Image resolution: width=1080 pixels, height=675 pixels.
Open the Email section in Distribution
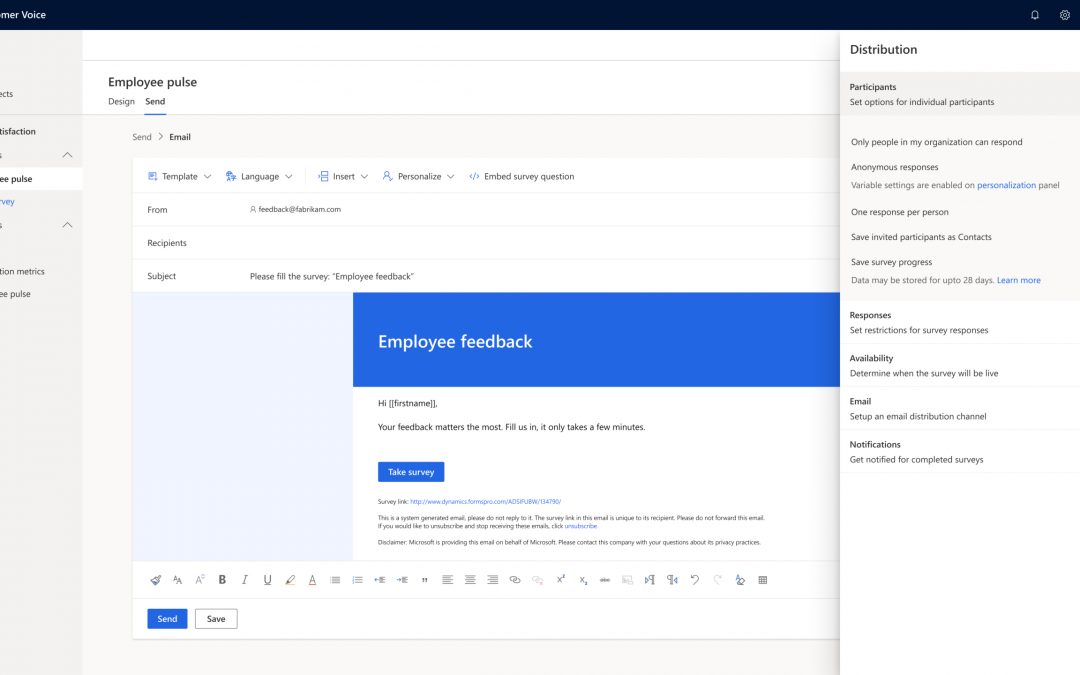(960, 408)
